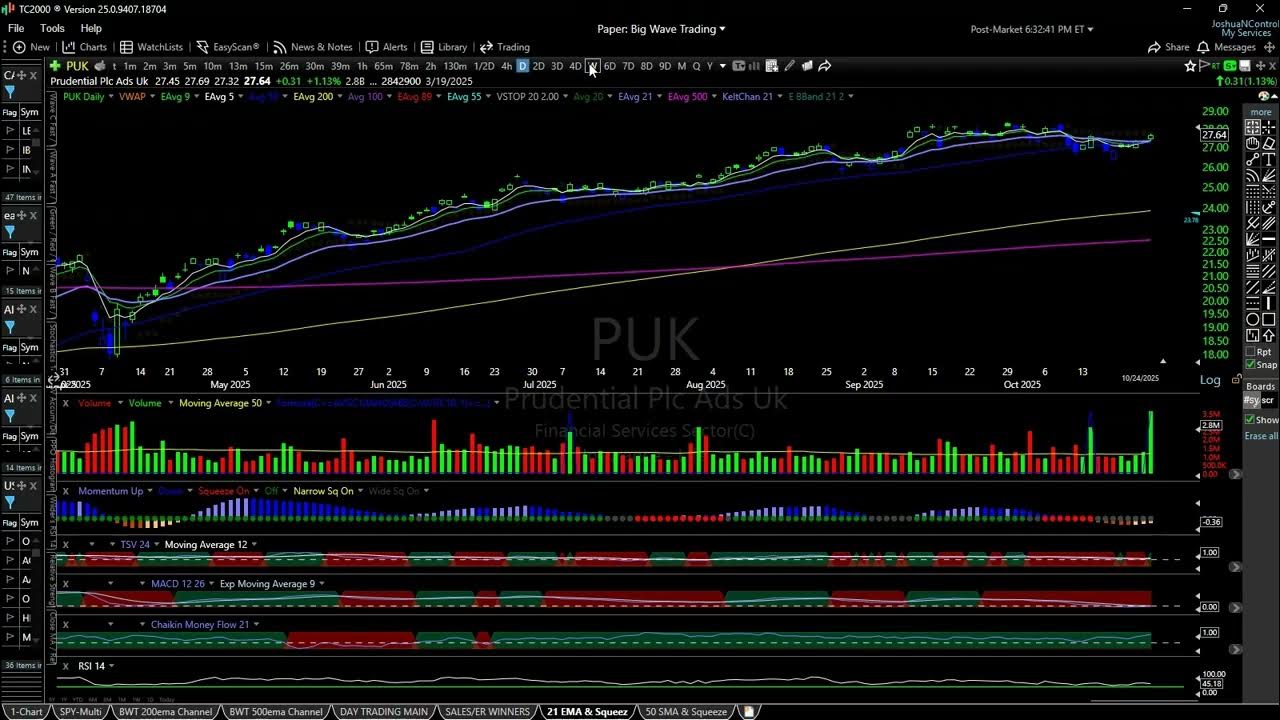The image size is (1280, 720).
Task: Enable the Rpt checkbox
Action: click(1251, 352)
